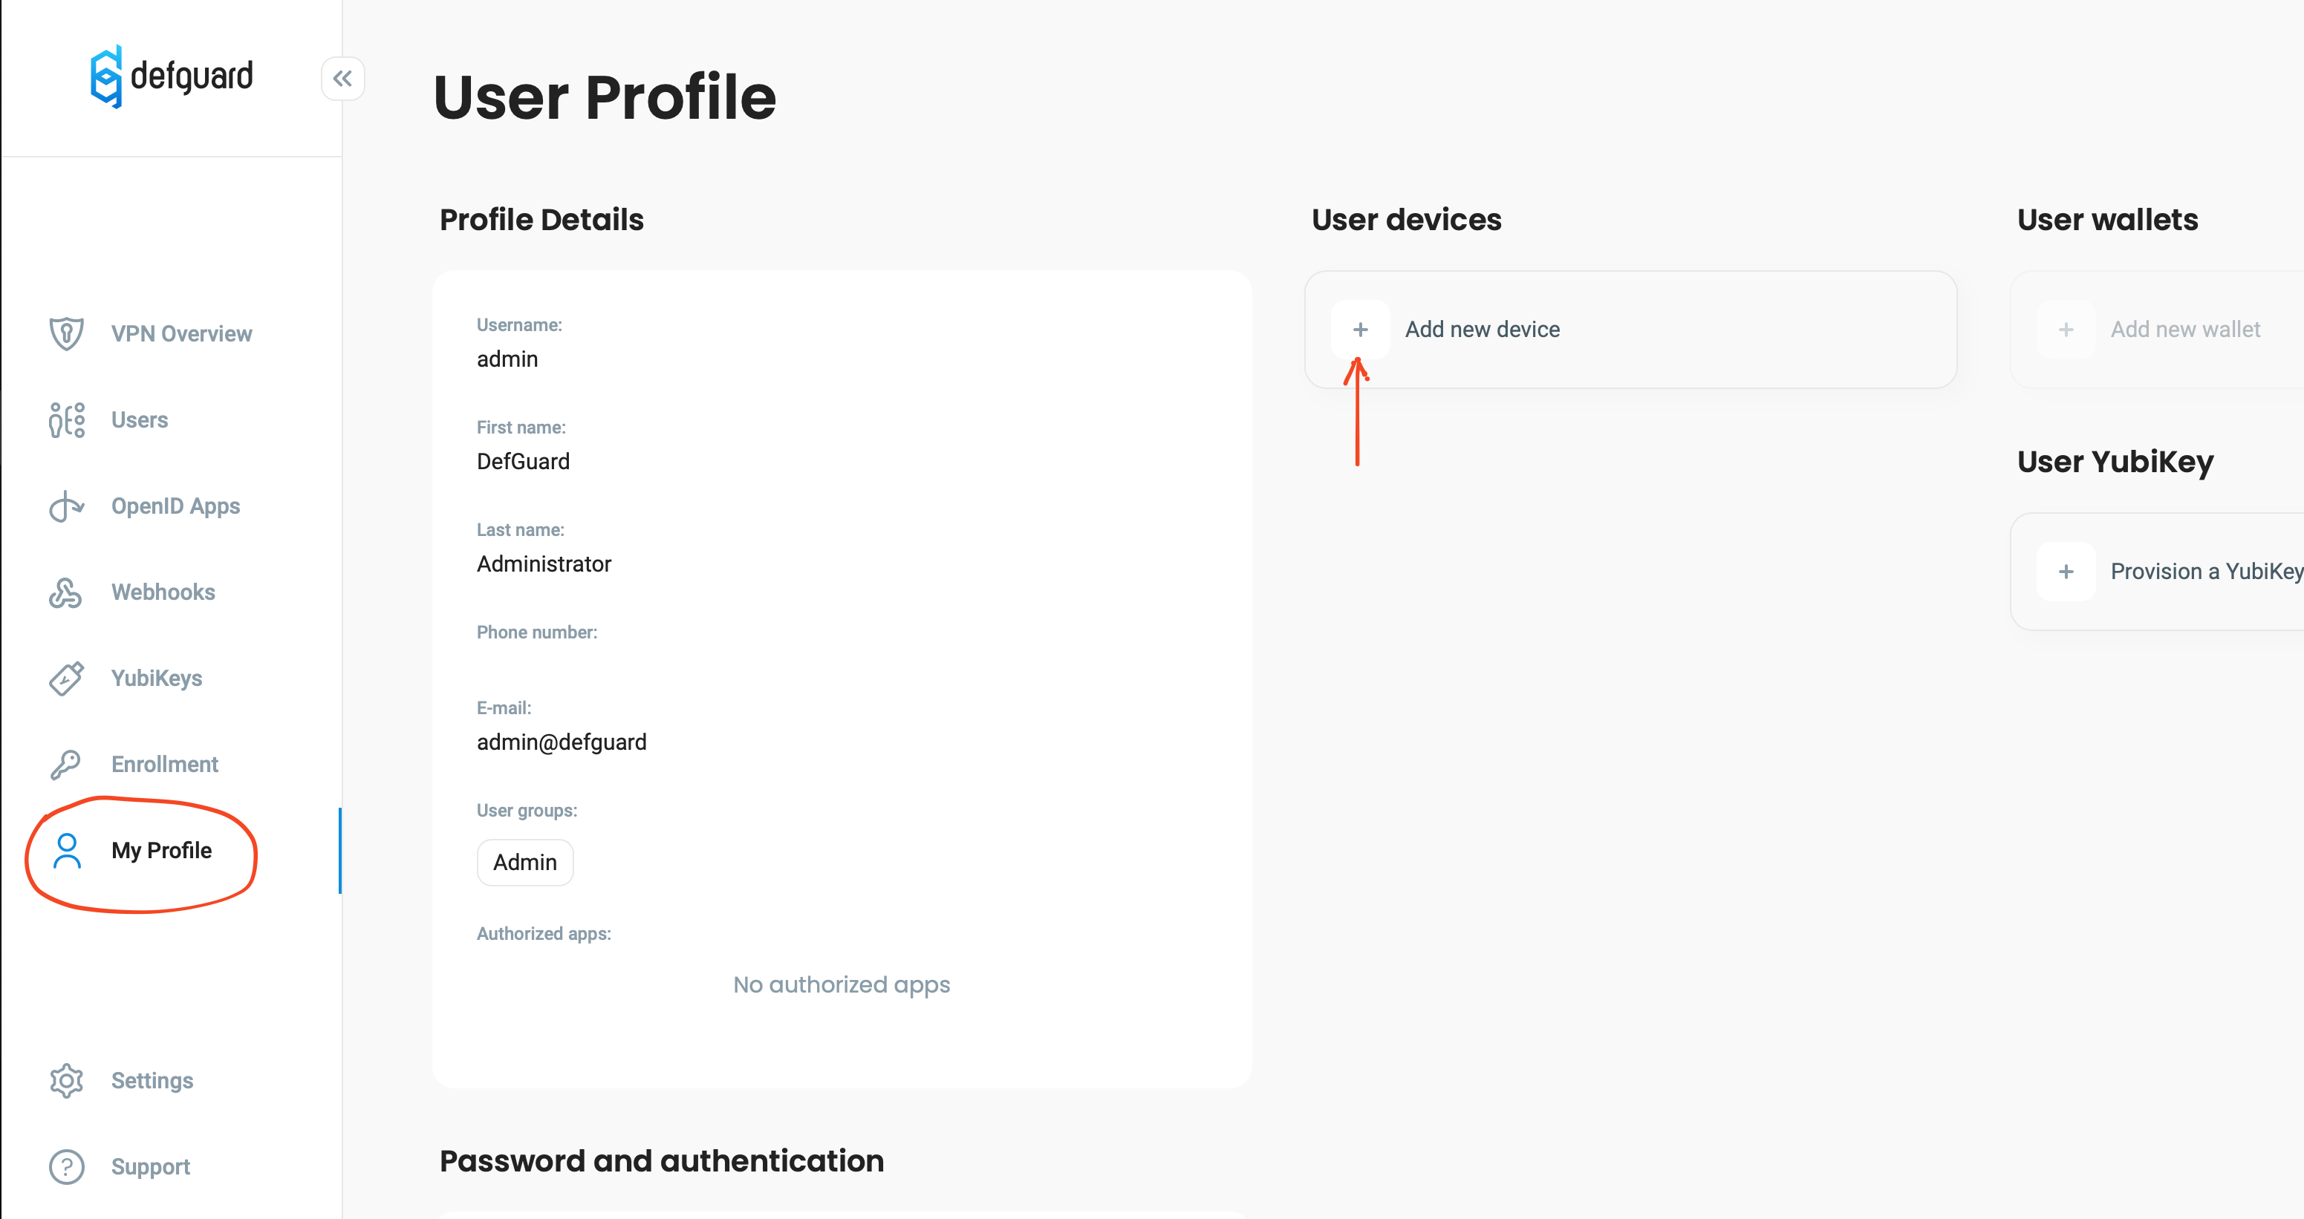Click the Enrollment key icon
Image resolution: width=2304 pixels, height=1219 pixels.
(66, 764)
